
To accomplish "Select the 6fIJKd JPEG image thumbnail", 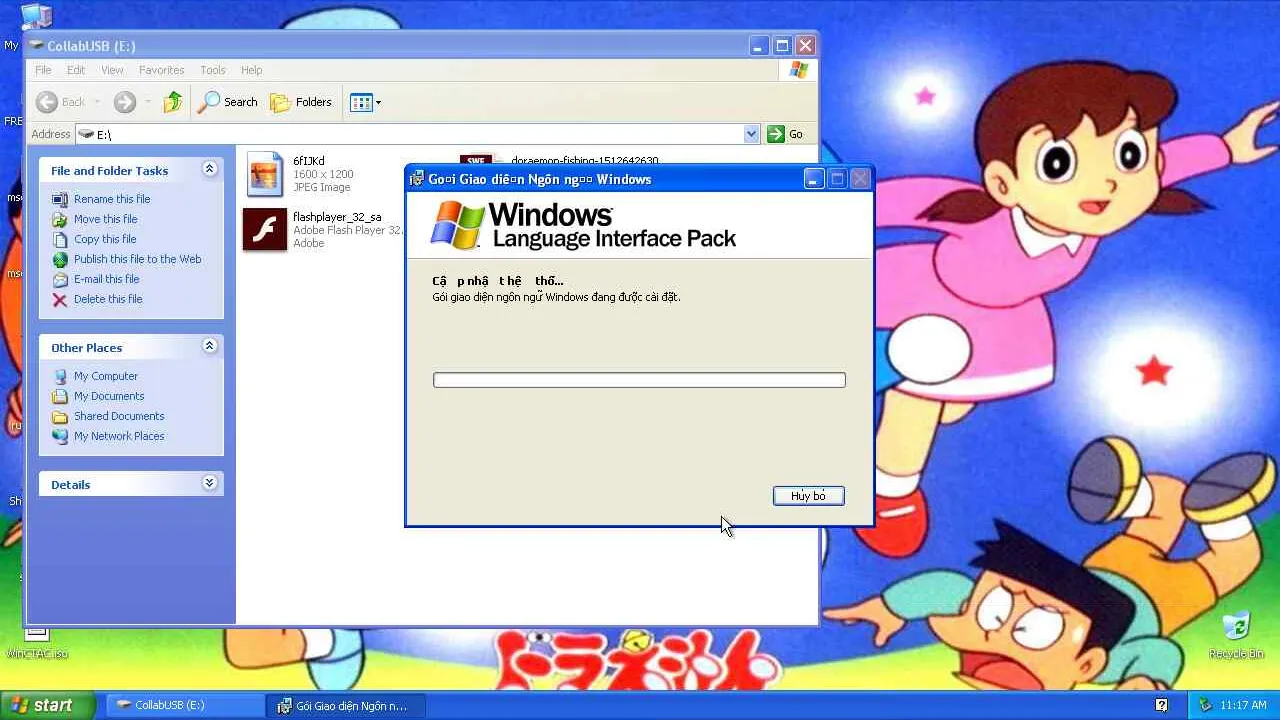I will tap(265, 174).
